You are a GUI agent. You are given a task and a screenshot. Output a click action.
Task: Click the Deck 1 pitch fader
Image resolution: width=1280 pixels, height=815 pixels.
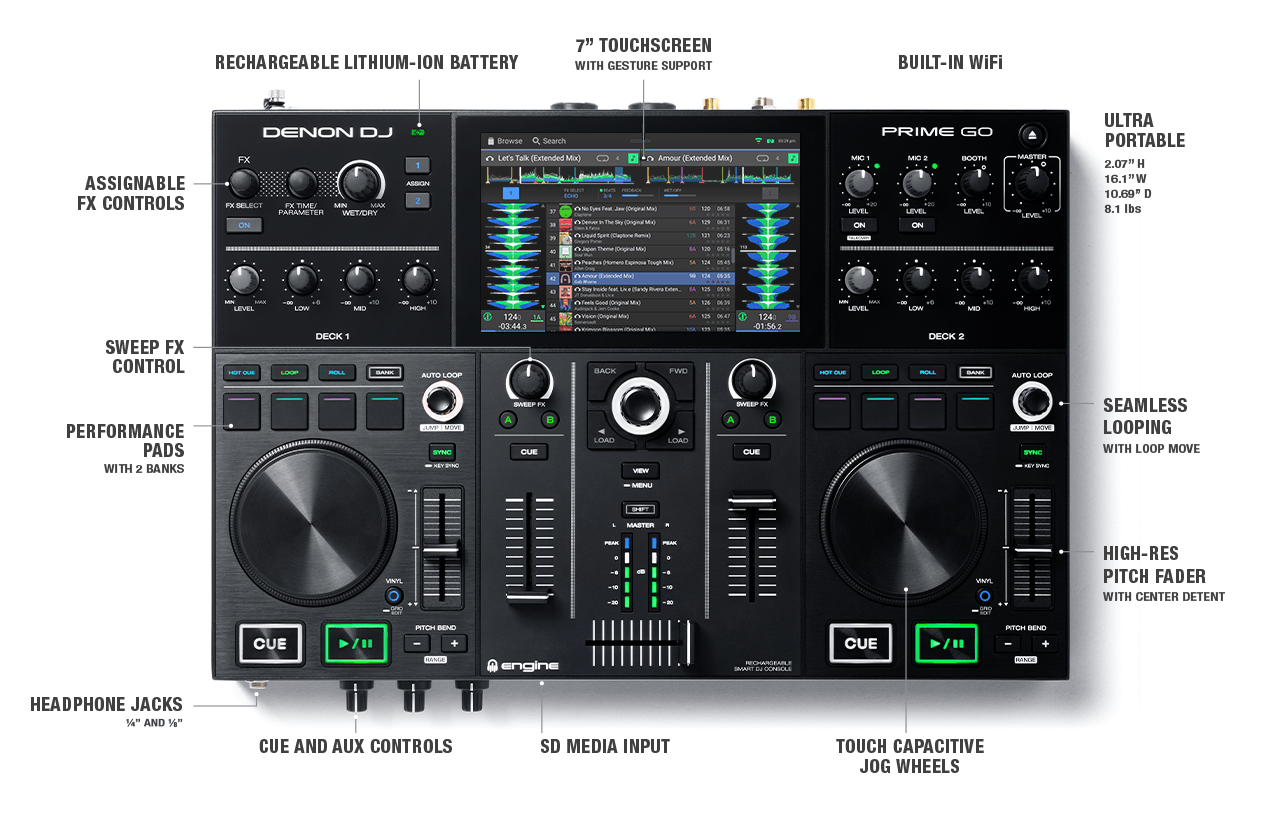[442, 549]
